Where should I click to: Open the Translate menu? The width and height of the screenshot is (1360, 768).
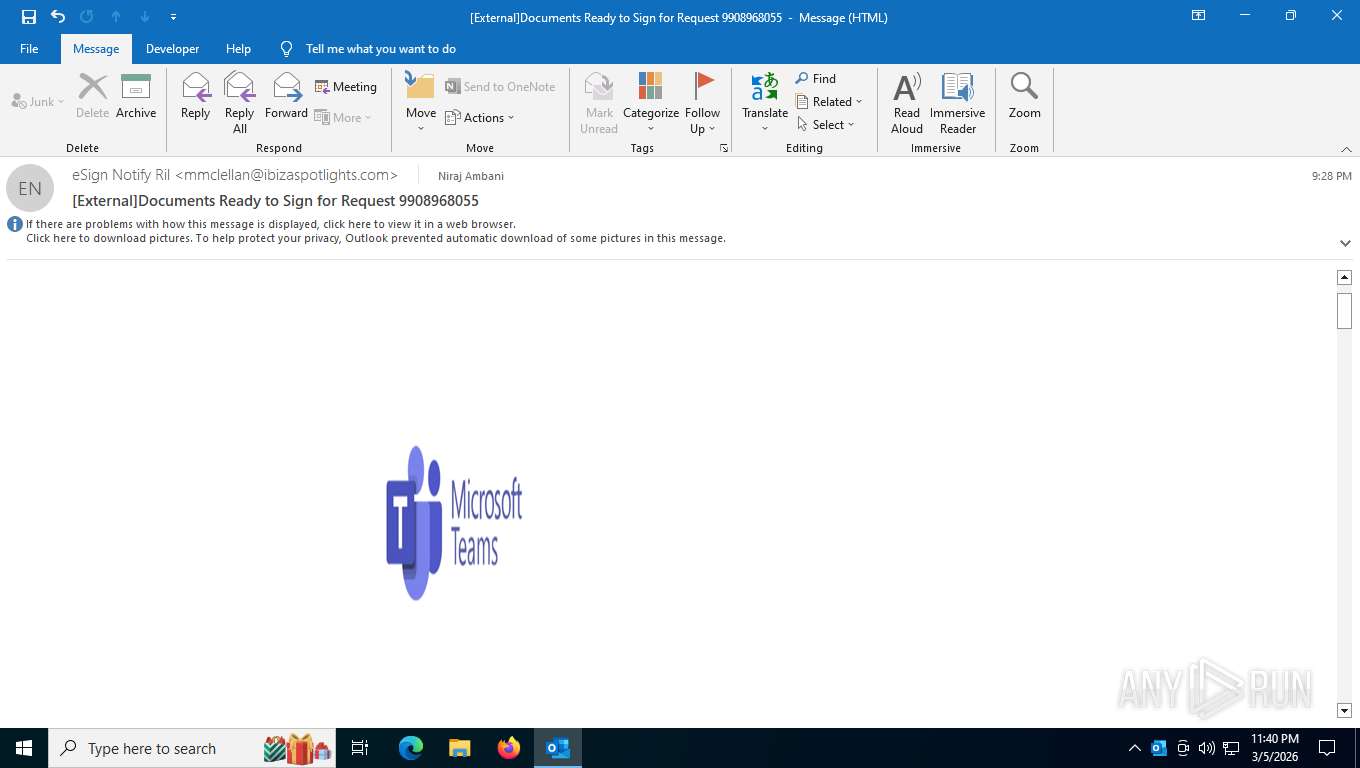pyautogui.click(x=765, y=103)
